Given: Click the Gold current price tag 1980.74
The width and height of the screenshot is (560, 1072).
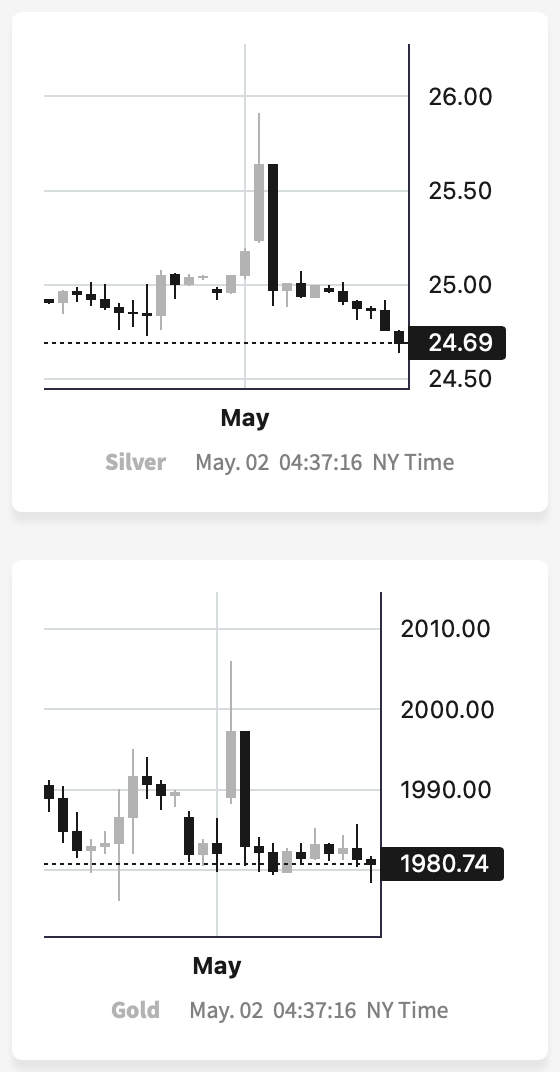Looking at the screenshot, I should (442, 863).
